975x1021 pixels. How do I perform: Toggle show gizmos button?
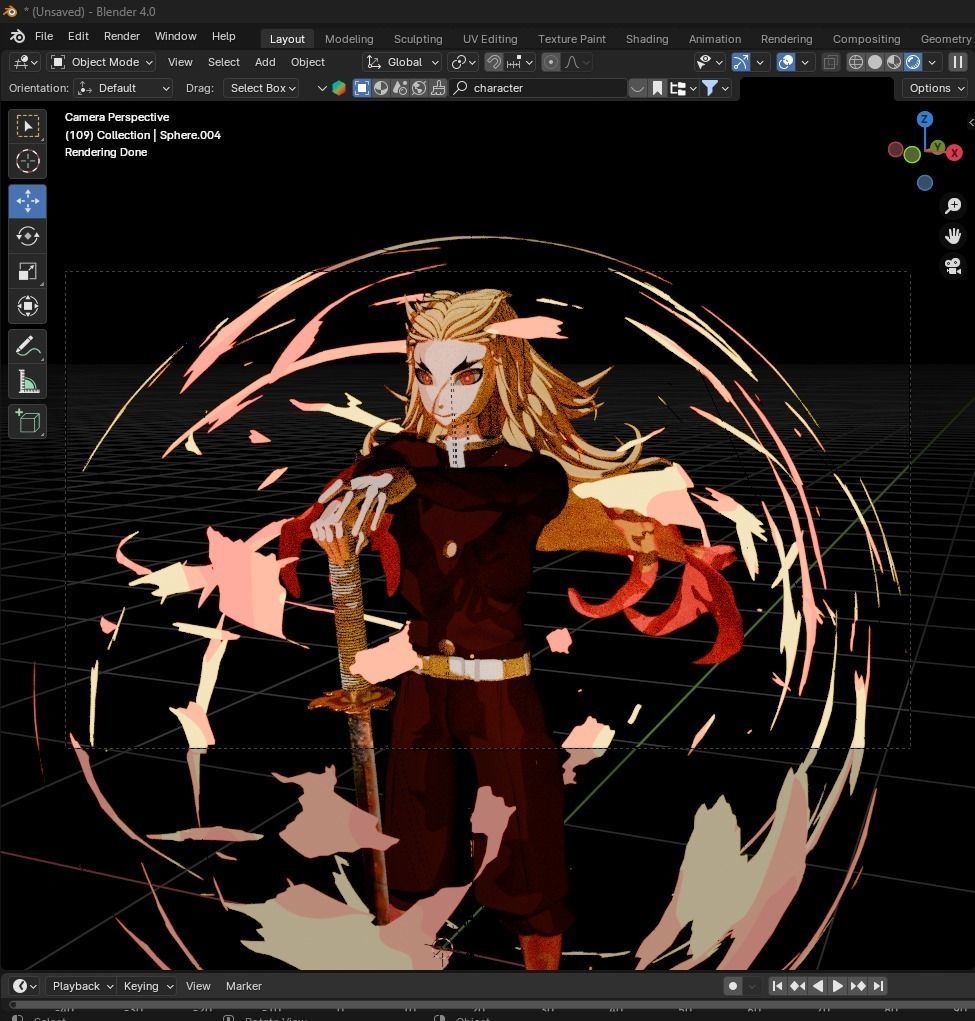(741, 63)
